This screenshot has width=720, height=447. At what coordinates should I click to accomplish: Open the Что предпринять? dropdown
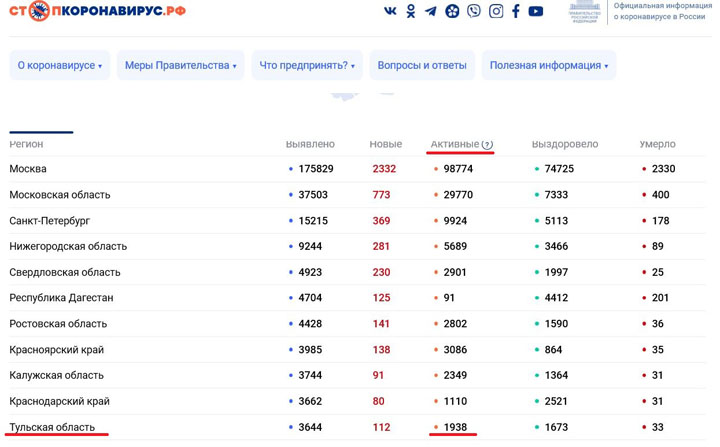pyautogui.click(x=307, y=66)
